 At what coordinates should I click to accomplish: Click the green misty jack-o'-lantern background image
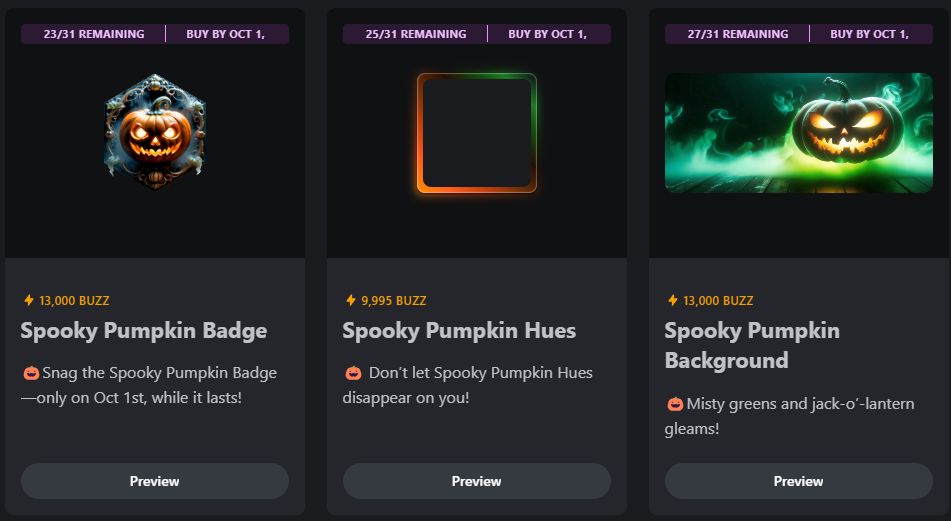point(799,133)
